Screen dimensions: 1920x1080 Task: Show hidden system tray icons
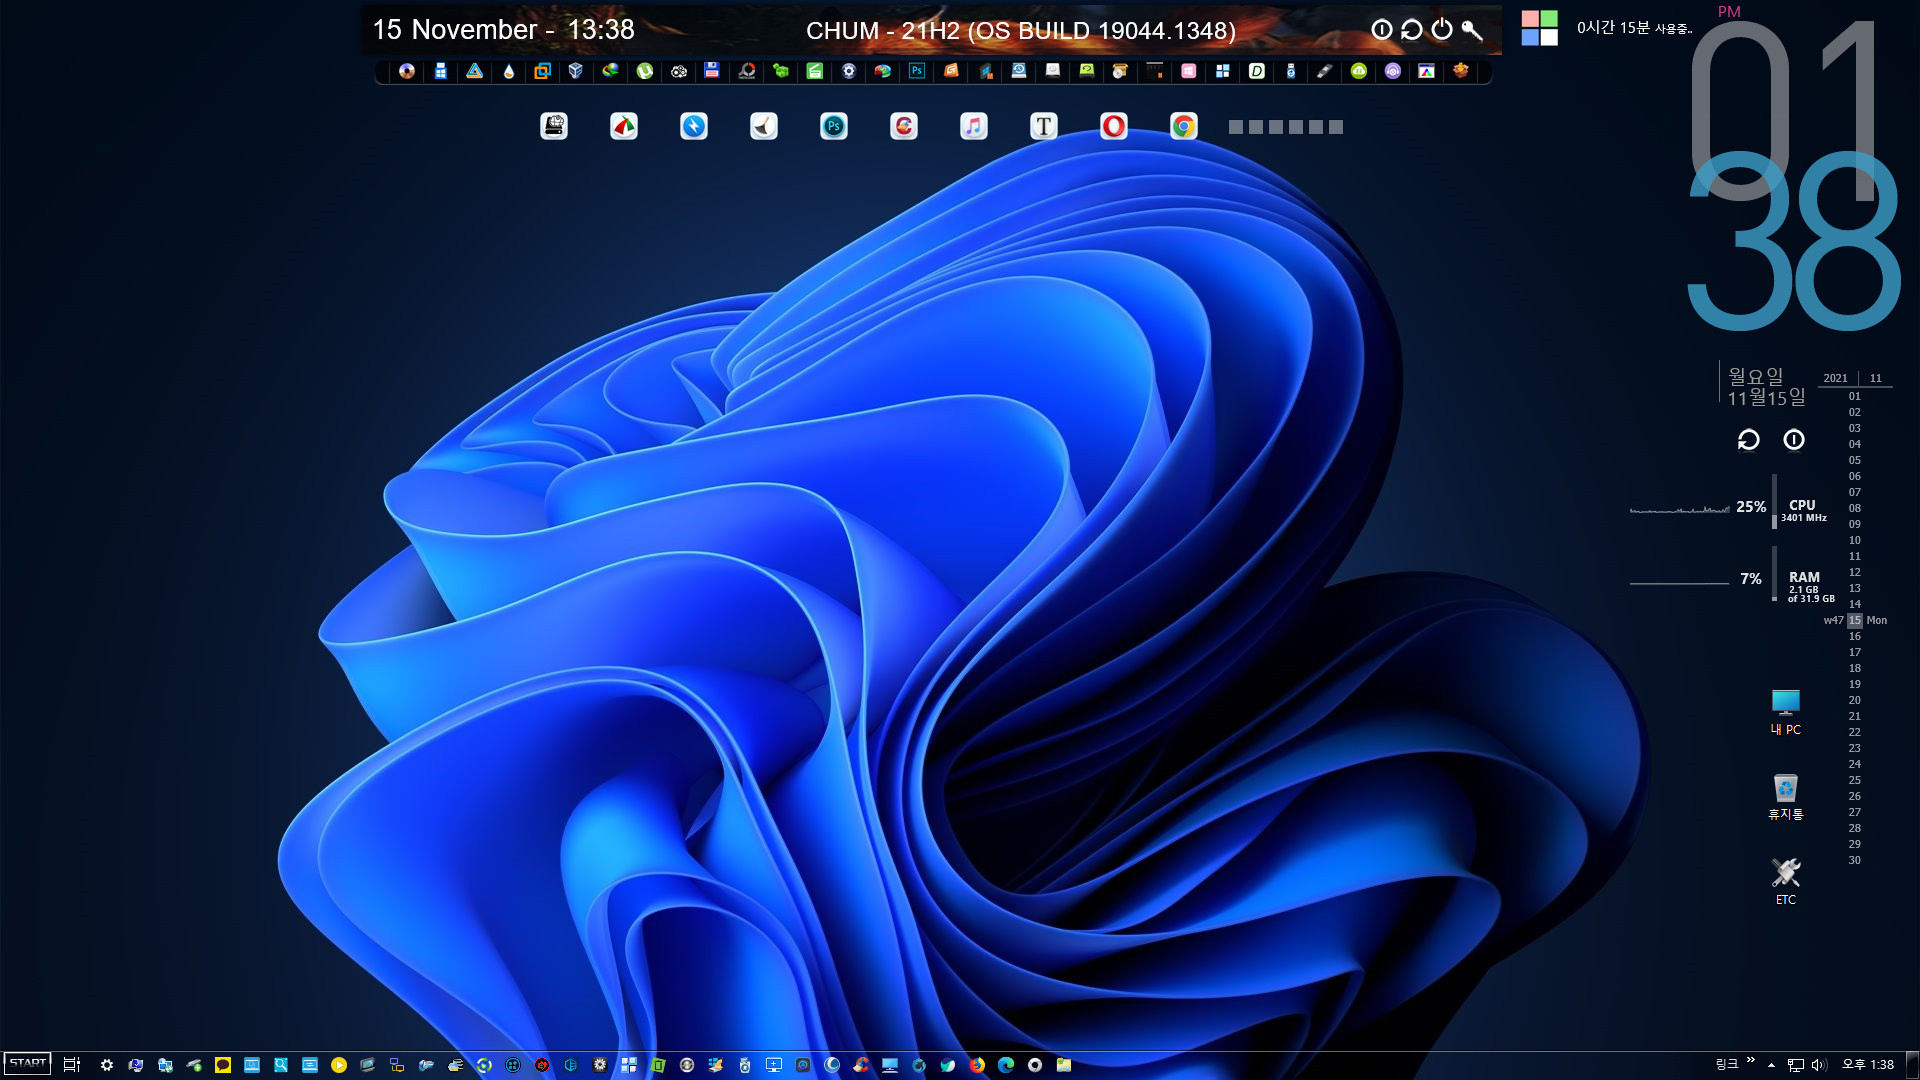click(x=1771, y=1065)
